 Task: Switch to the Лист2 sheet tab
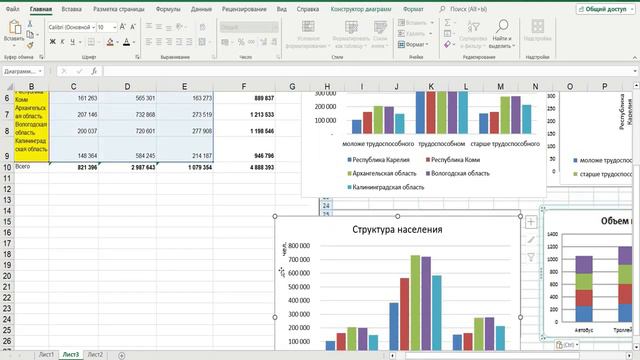95,355
